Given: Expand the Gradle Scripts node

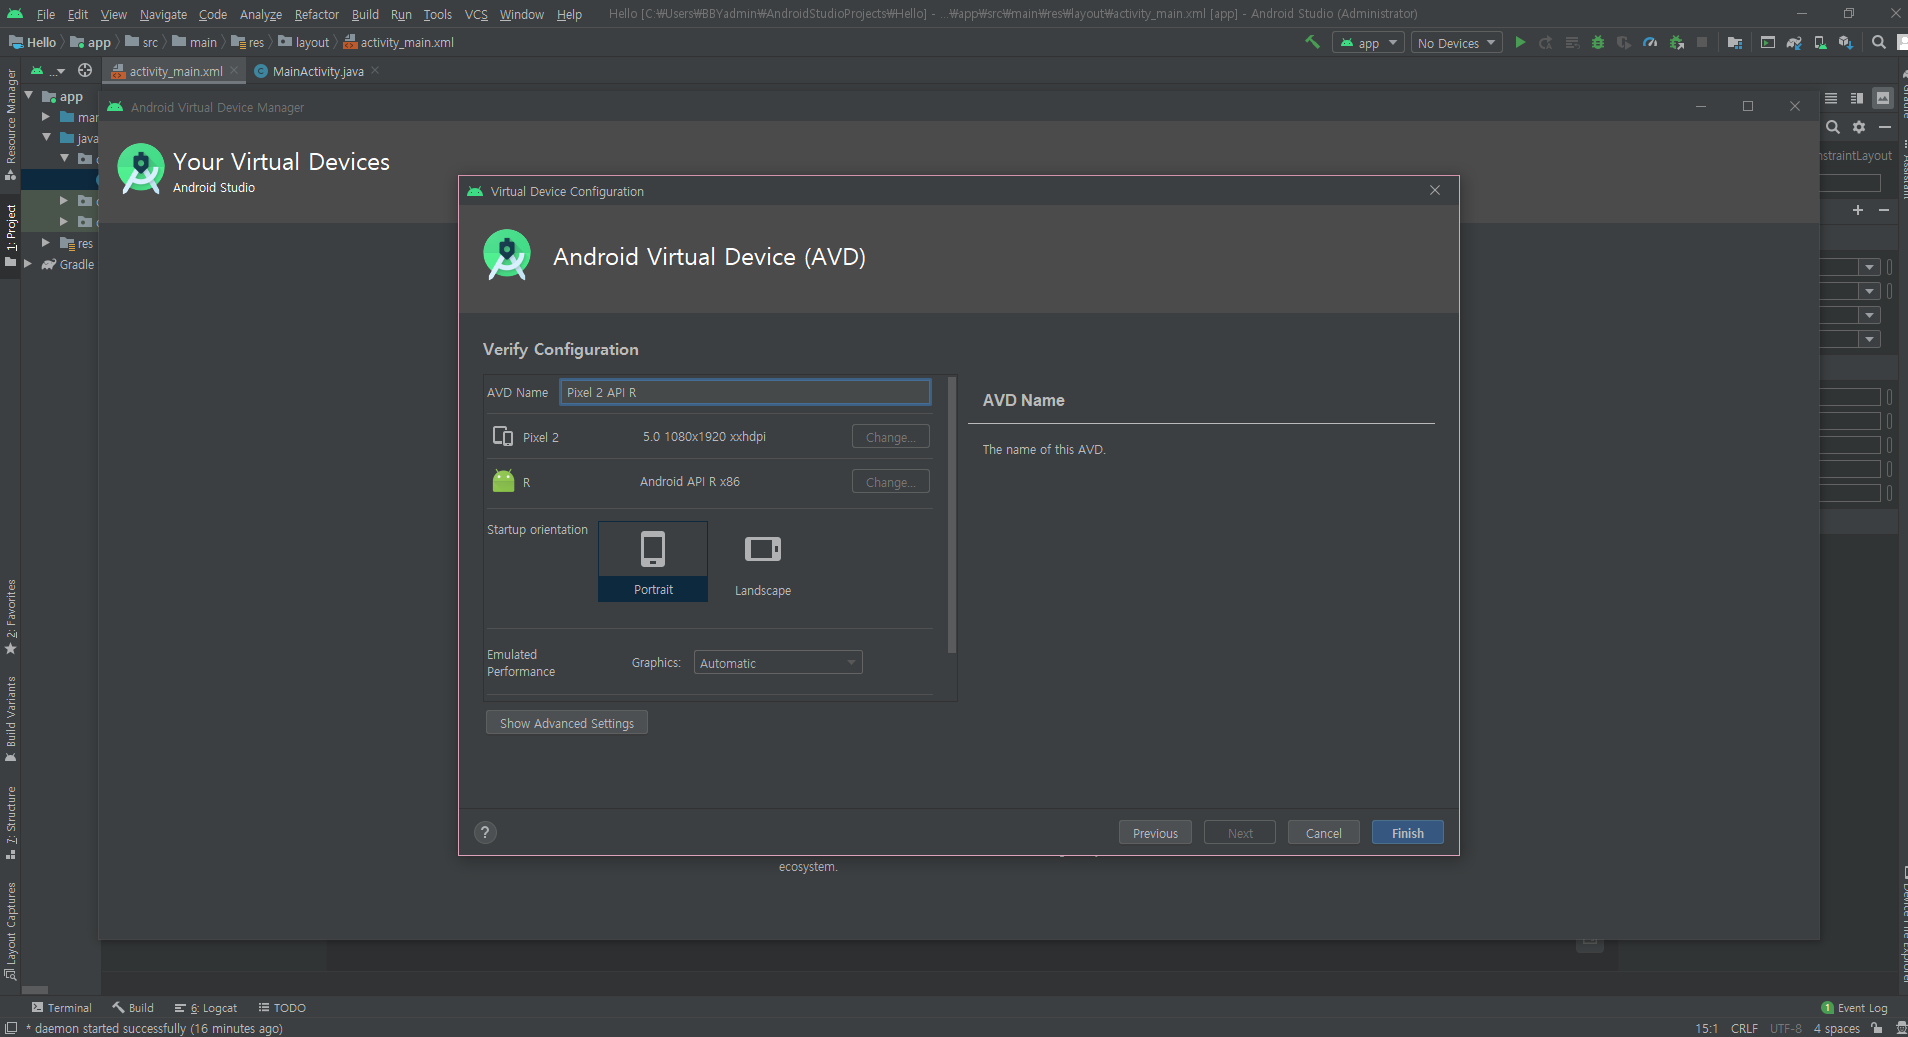Looking at the screenshot, I should click(28, 264).
